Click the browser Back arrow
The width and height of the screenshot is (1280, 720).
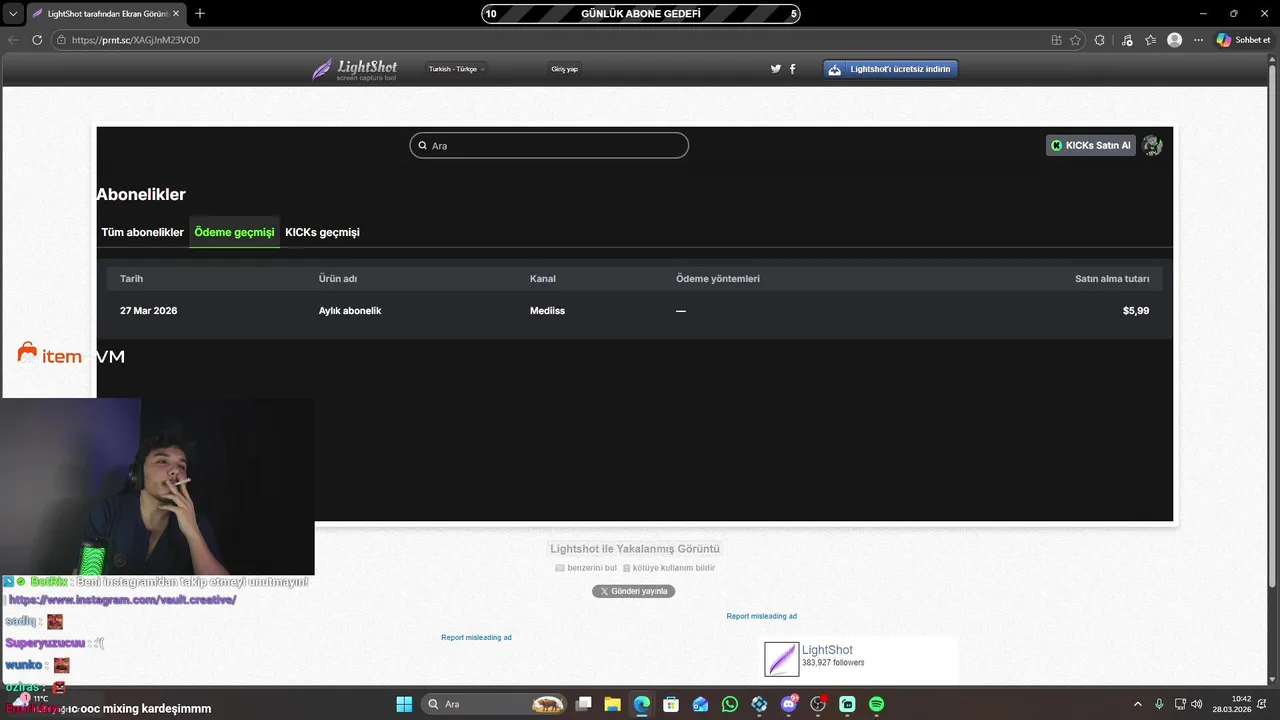coord(13,40)
